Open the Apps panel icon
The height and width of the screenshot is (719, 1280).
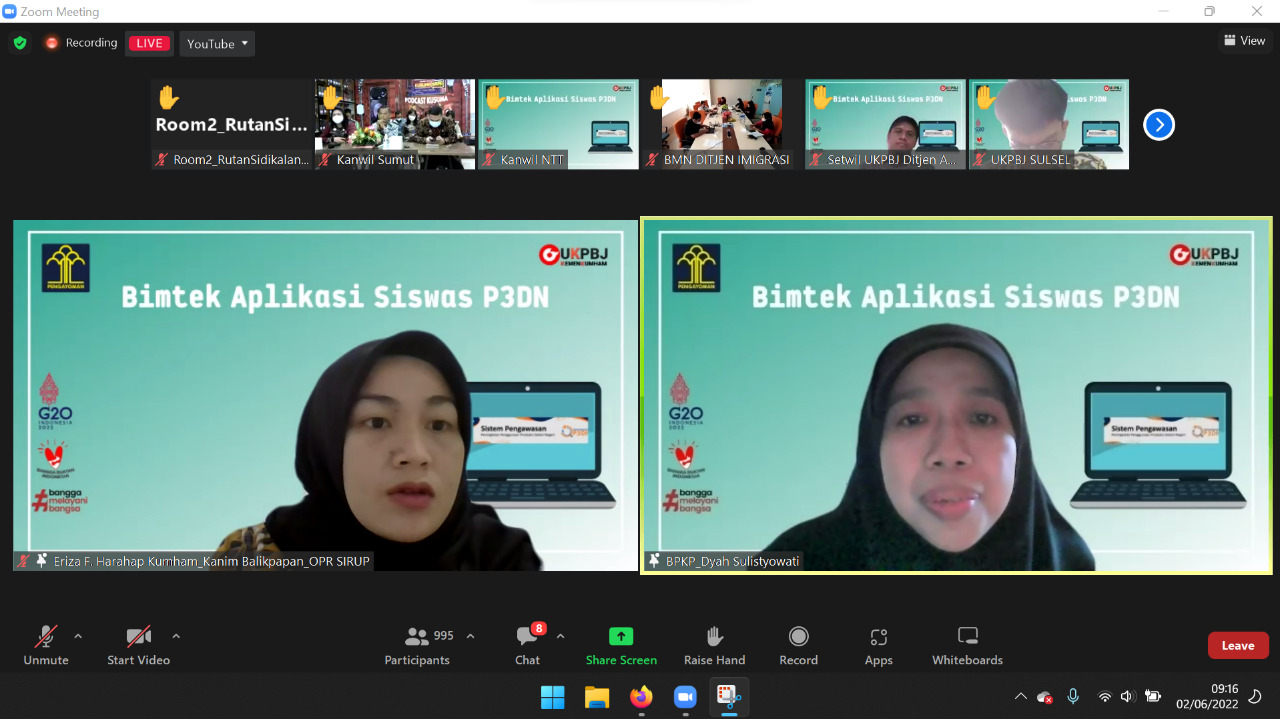click(878, 637)
